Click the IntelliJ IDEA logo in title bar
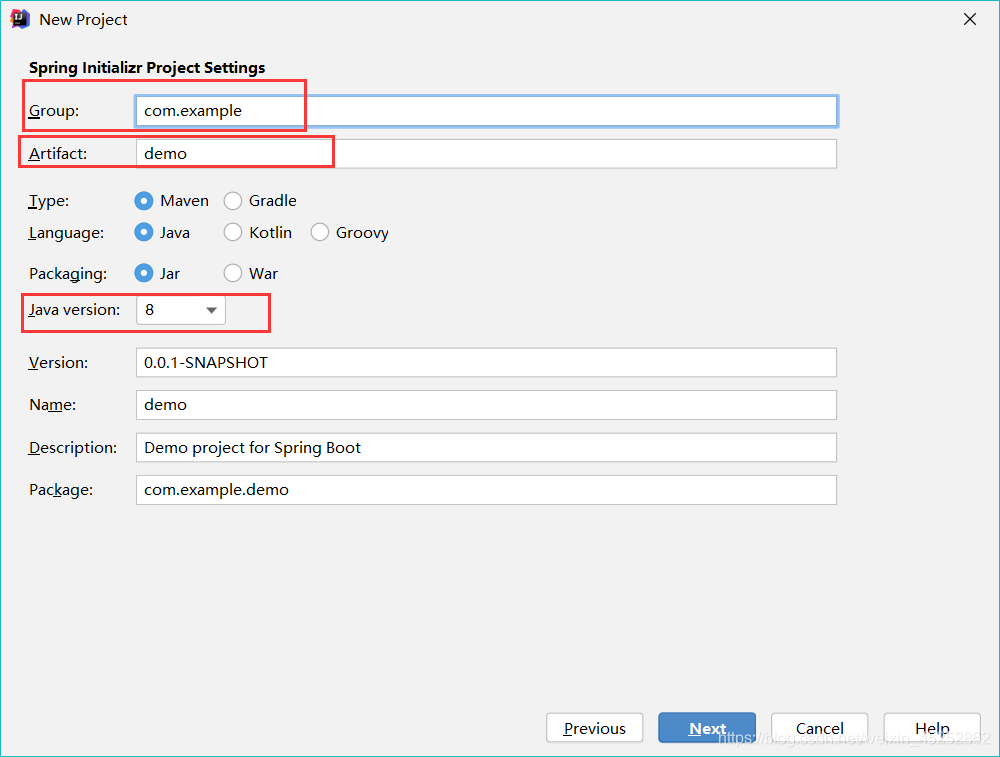This screenshot has width=1000, height=757. (20, 19)
